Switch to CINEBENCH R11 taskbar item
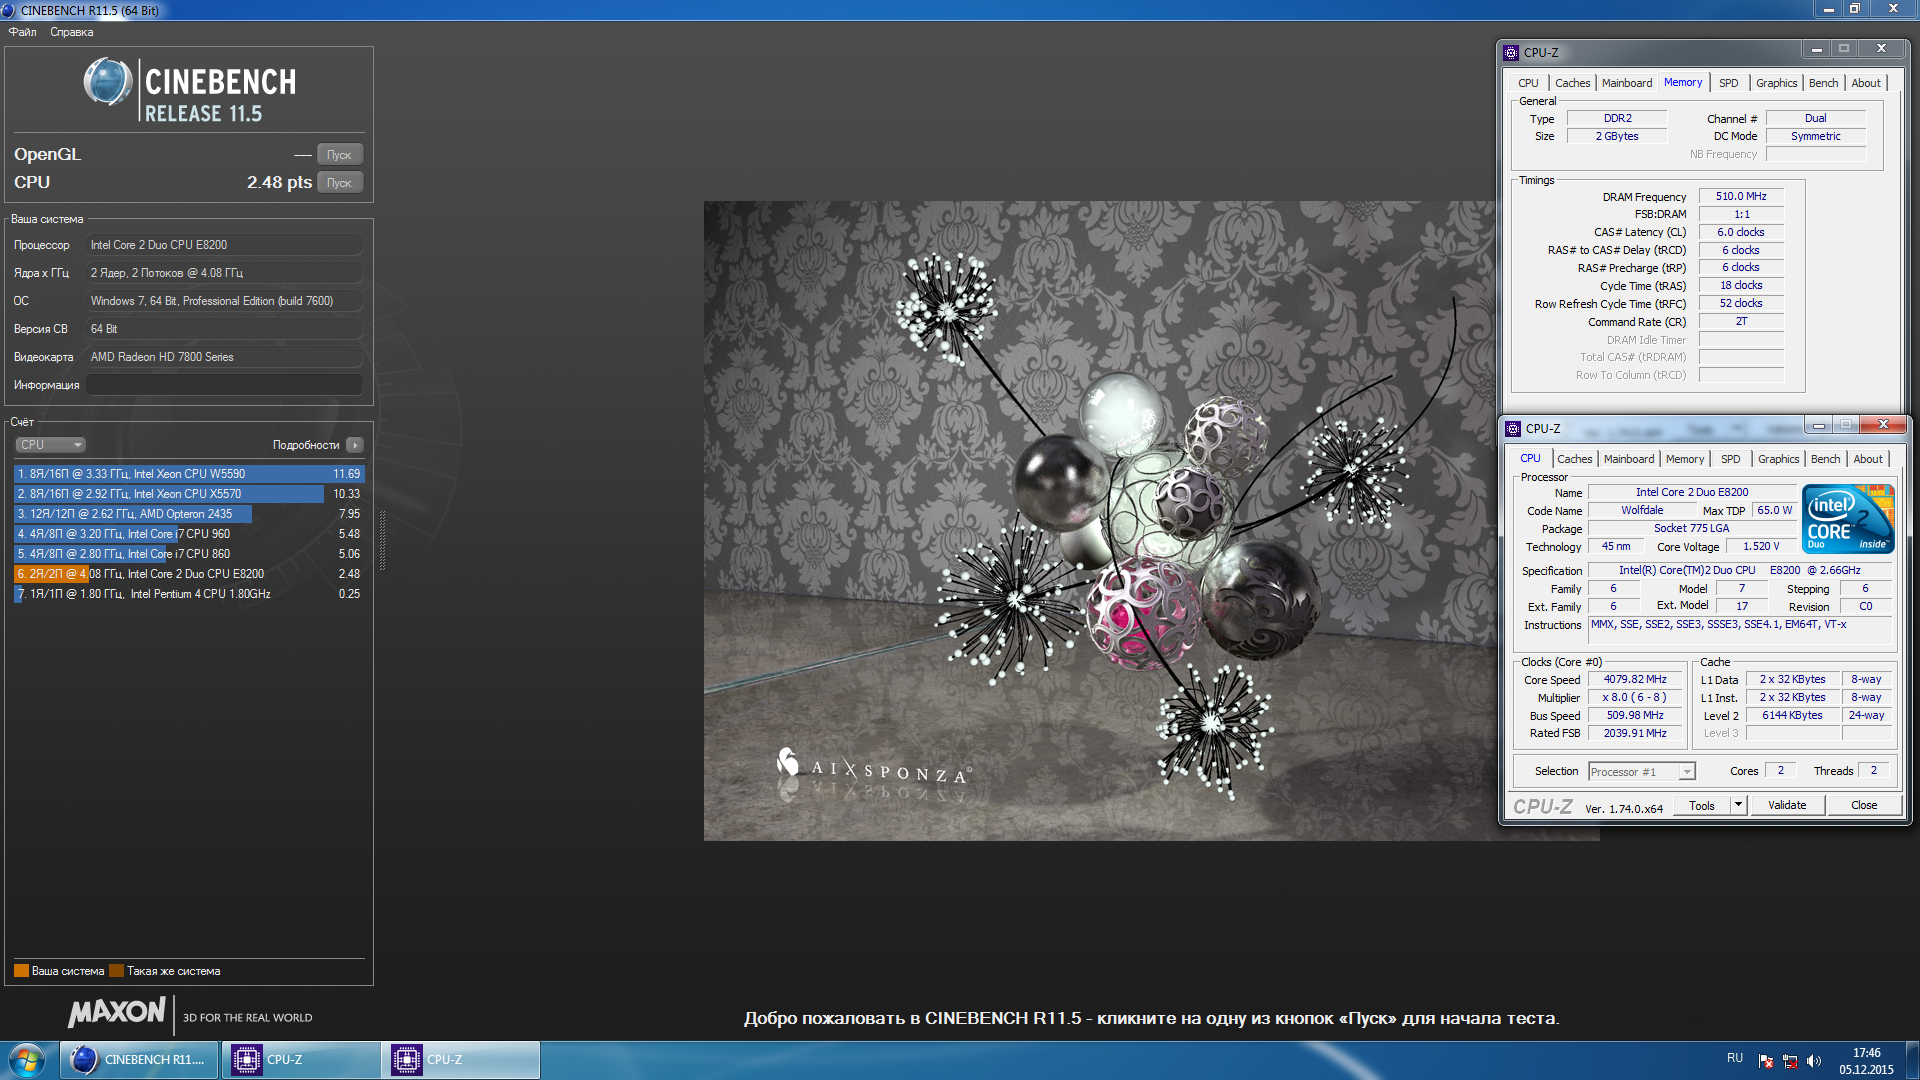Screen dimensions: 1920x1080 (139, 1060)
